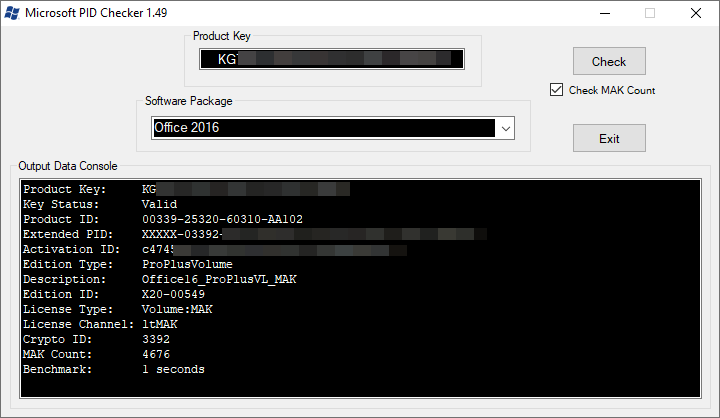This screenshot has width=720, height=418.
Task: Click the Product ID value 00339-25320-60310-AA102
Action: [222, 219]
